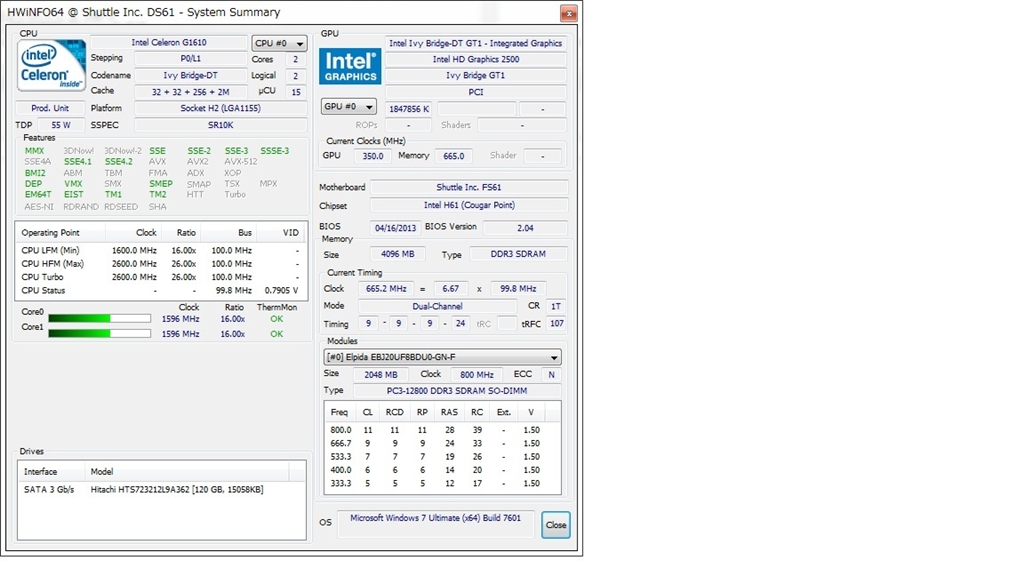Select the CPU Status row

pos(161,291)
